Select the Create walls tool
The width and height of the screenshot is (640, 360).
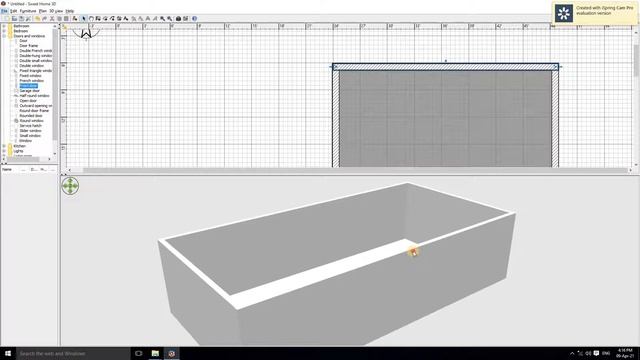click(98, 18)
